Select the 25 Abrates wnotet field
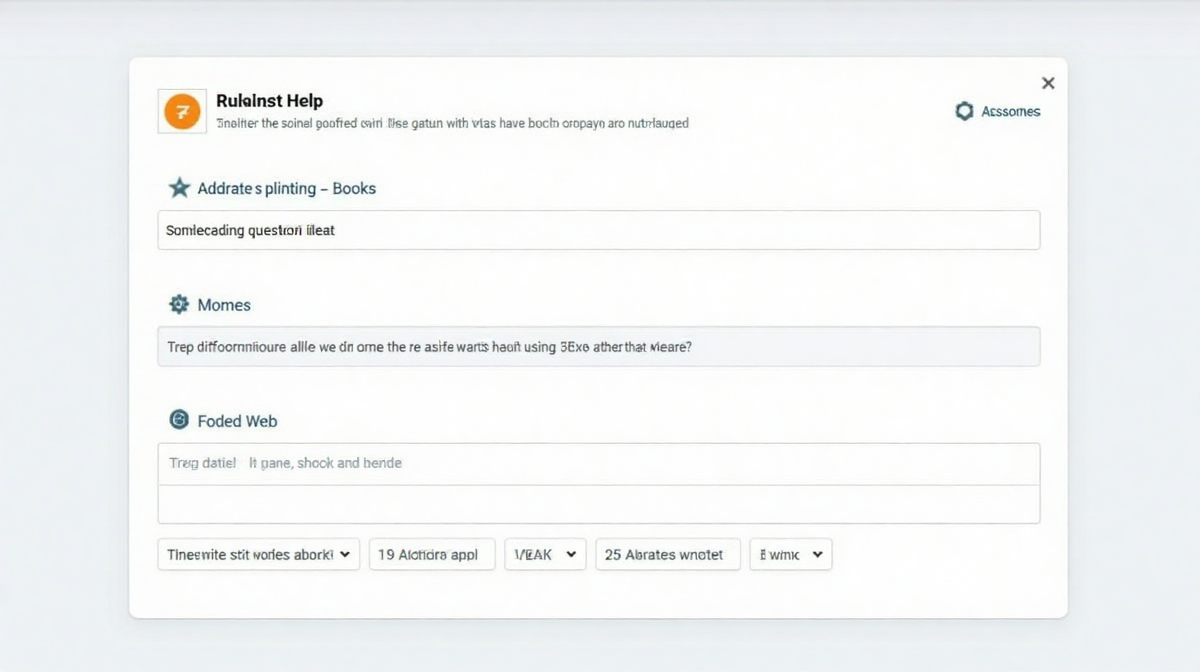This screenshot has width=1200, height=672. 667,554
